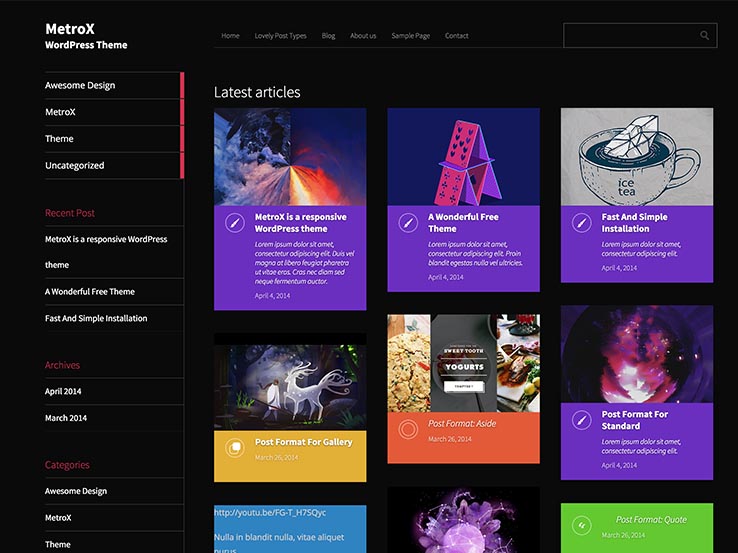Screen dimensions: 738x553
Task: Click the 'Latest articles' heading
Action: tap(257, 92)
